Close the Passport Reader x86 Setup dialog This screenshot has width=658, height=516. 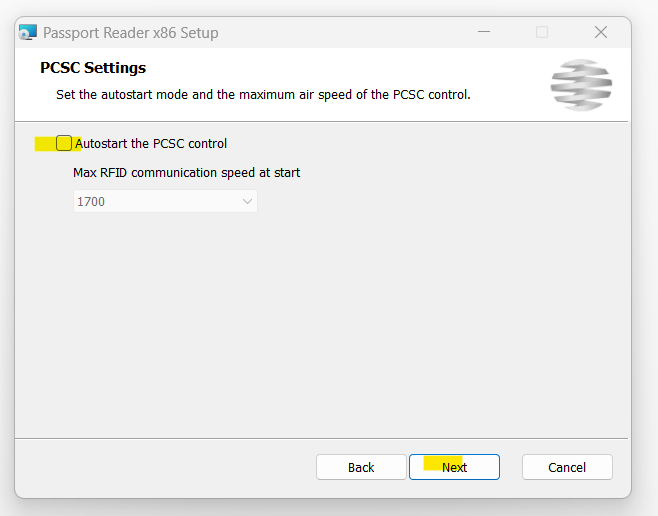tap(601, 32)
